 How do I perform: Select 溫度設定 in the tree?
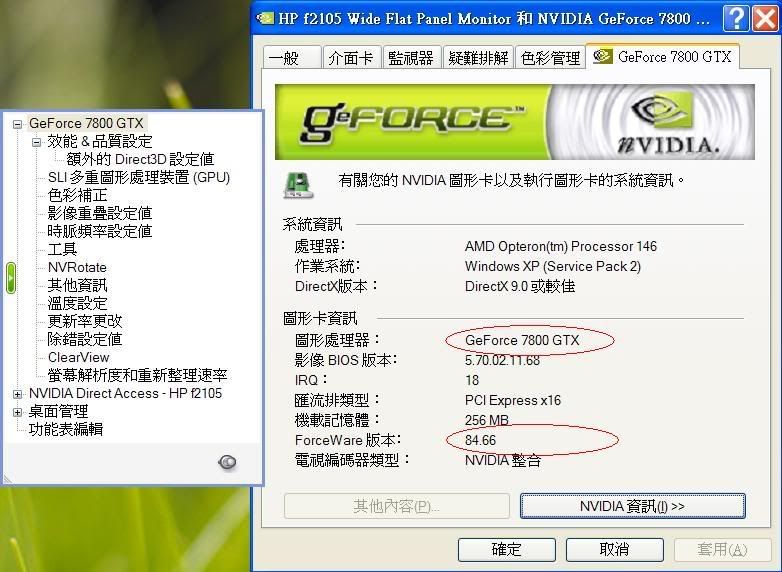pos(77,303)
